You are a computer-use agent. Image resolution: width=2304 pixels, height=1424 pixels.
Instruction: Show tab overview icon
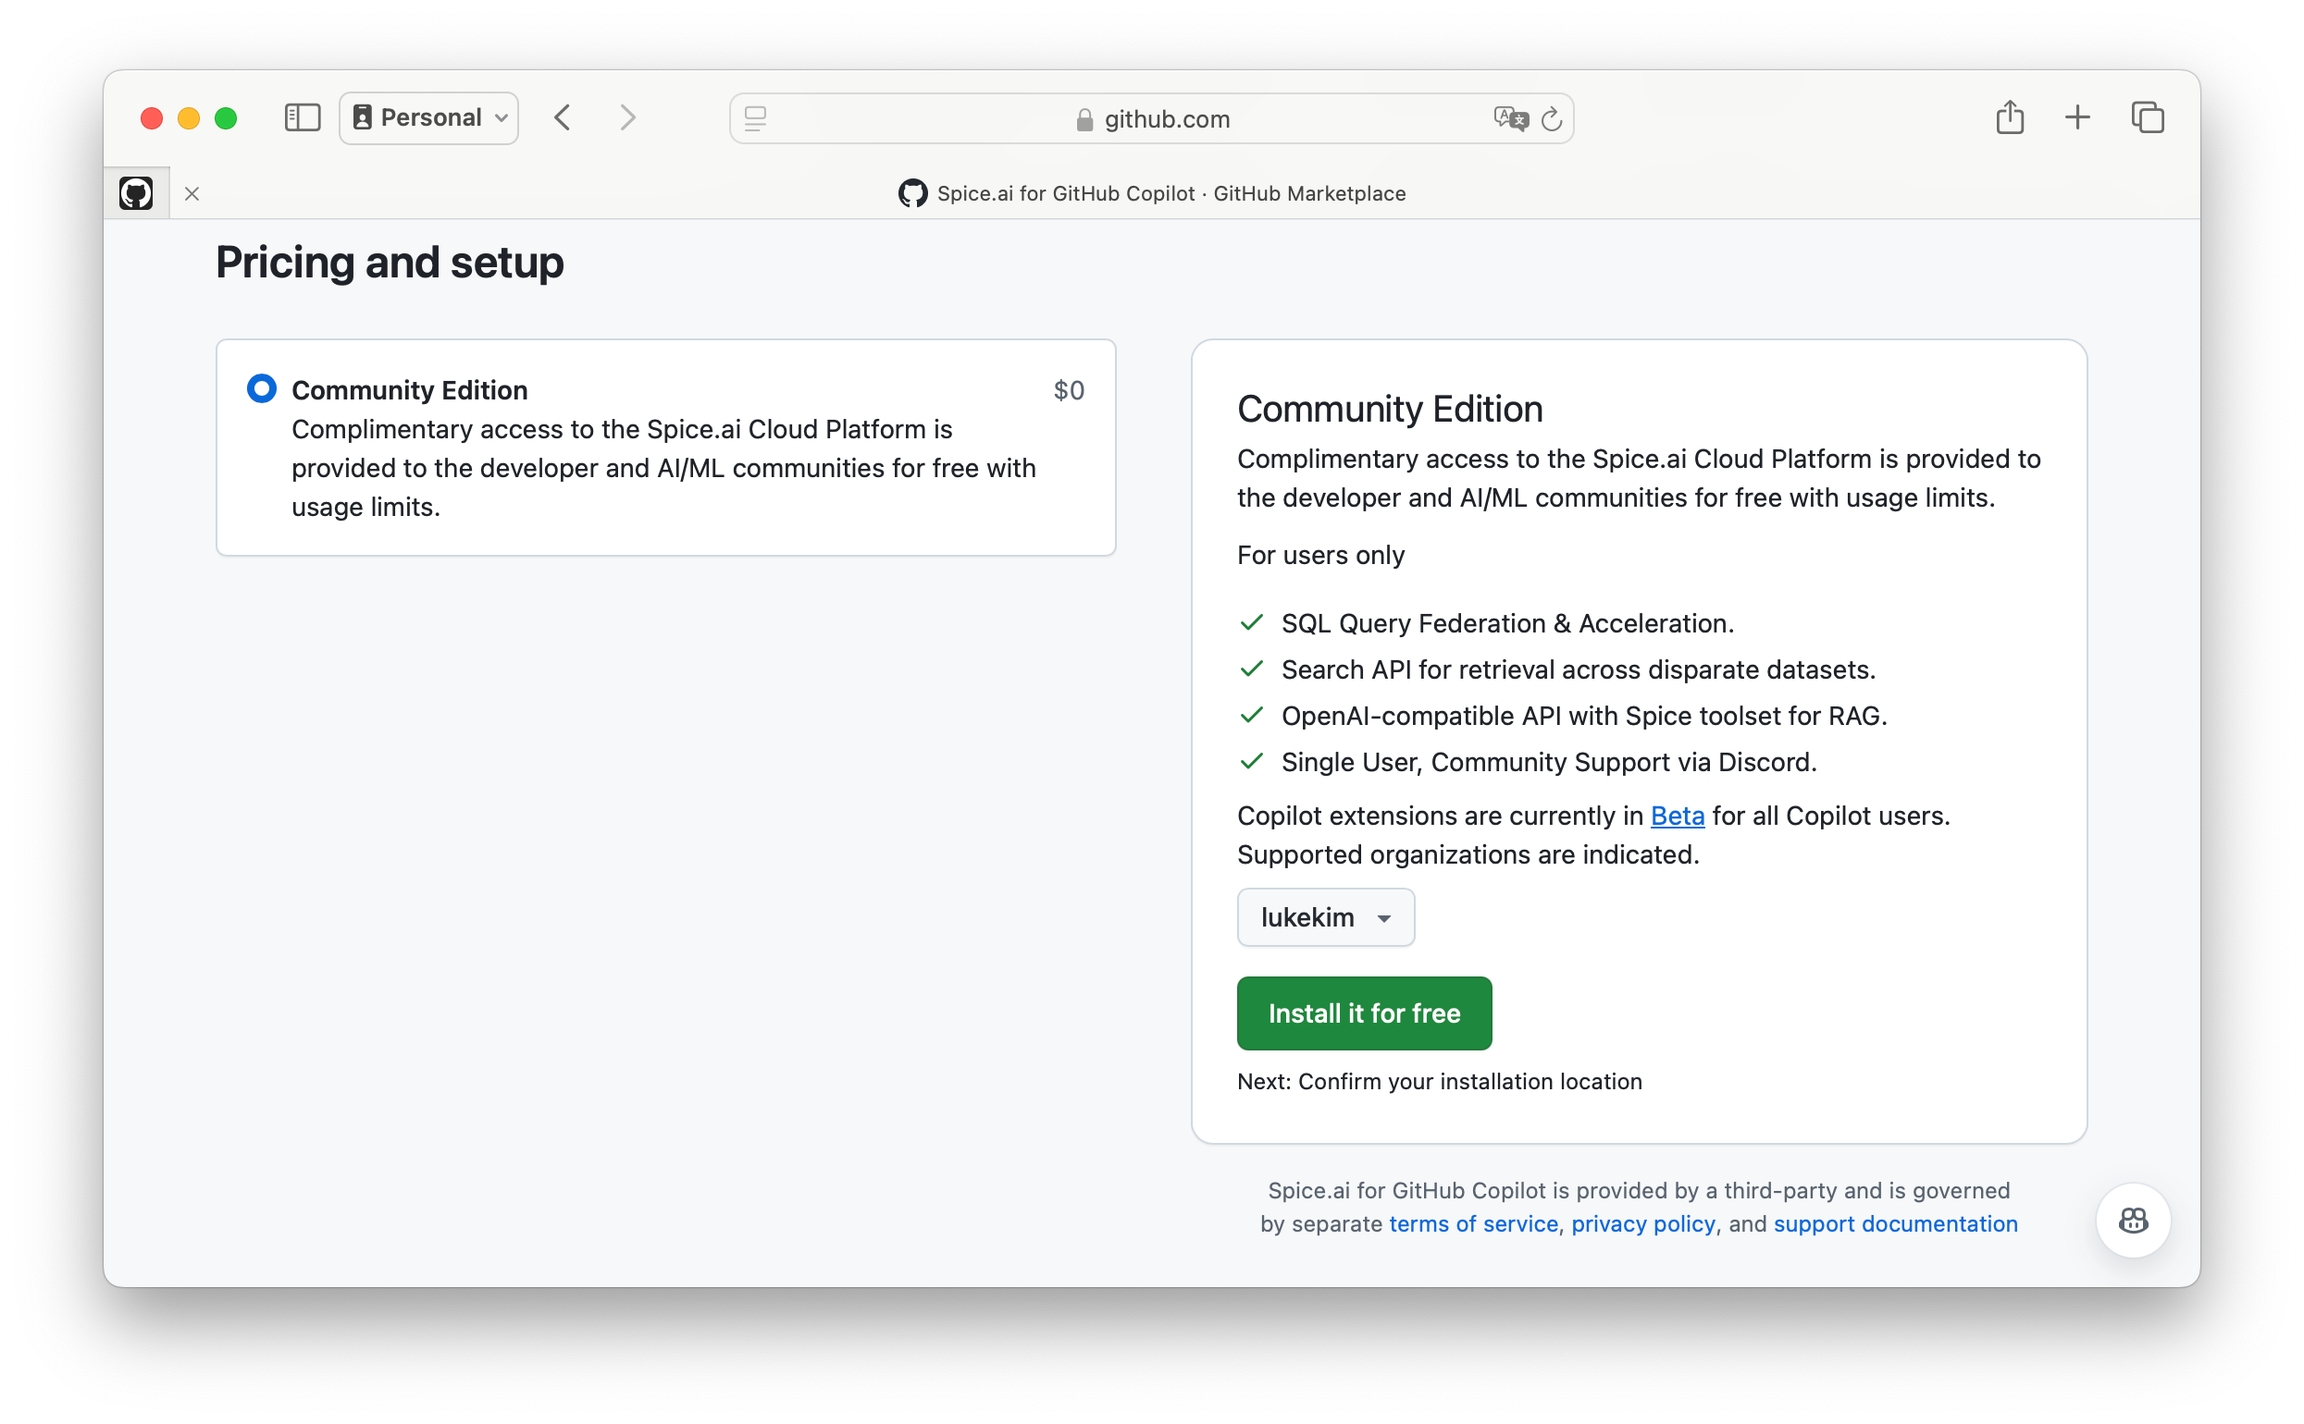tap(2147, 118)
